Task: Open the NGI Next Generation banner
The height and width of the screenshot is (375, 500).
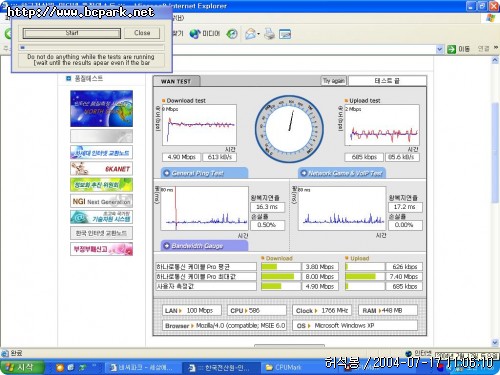Action: 101,201
